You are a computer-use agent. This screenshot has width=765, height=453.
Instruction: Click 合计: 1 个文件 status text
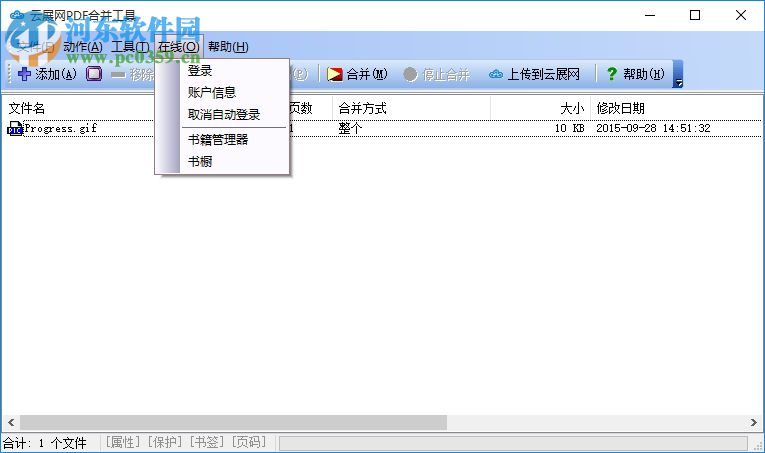tap(45, 443)
